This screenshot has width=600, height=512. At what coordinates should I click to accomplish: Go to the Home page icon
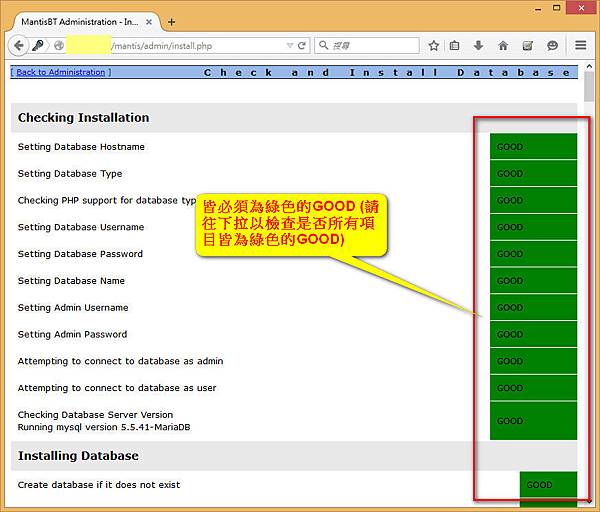[x=503, y=46]
